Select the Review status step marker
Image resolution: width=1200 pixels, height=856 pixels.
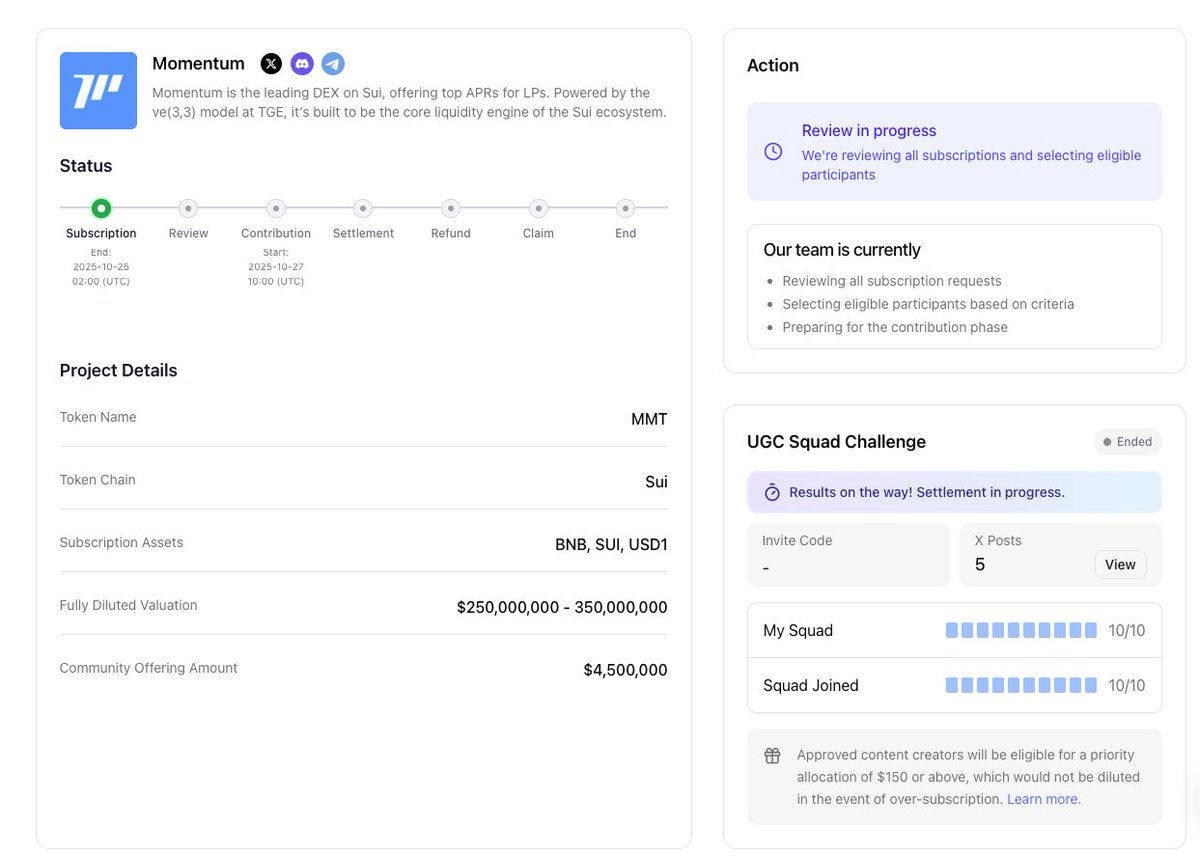pyautogui.click(x=188, y=208)
